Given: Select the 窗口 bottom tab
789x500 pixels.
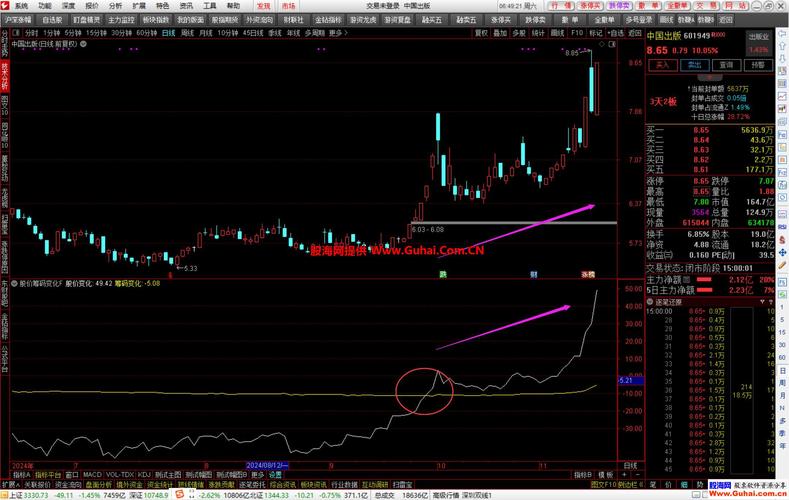Looking at the screenshot, I should 72,475.
